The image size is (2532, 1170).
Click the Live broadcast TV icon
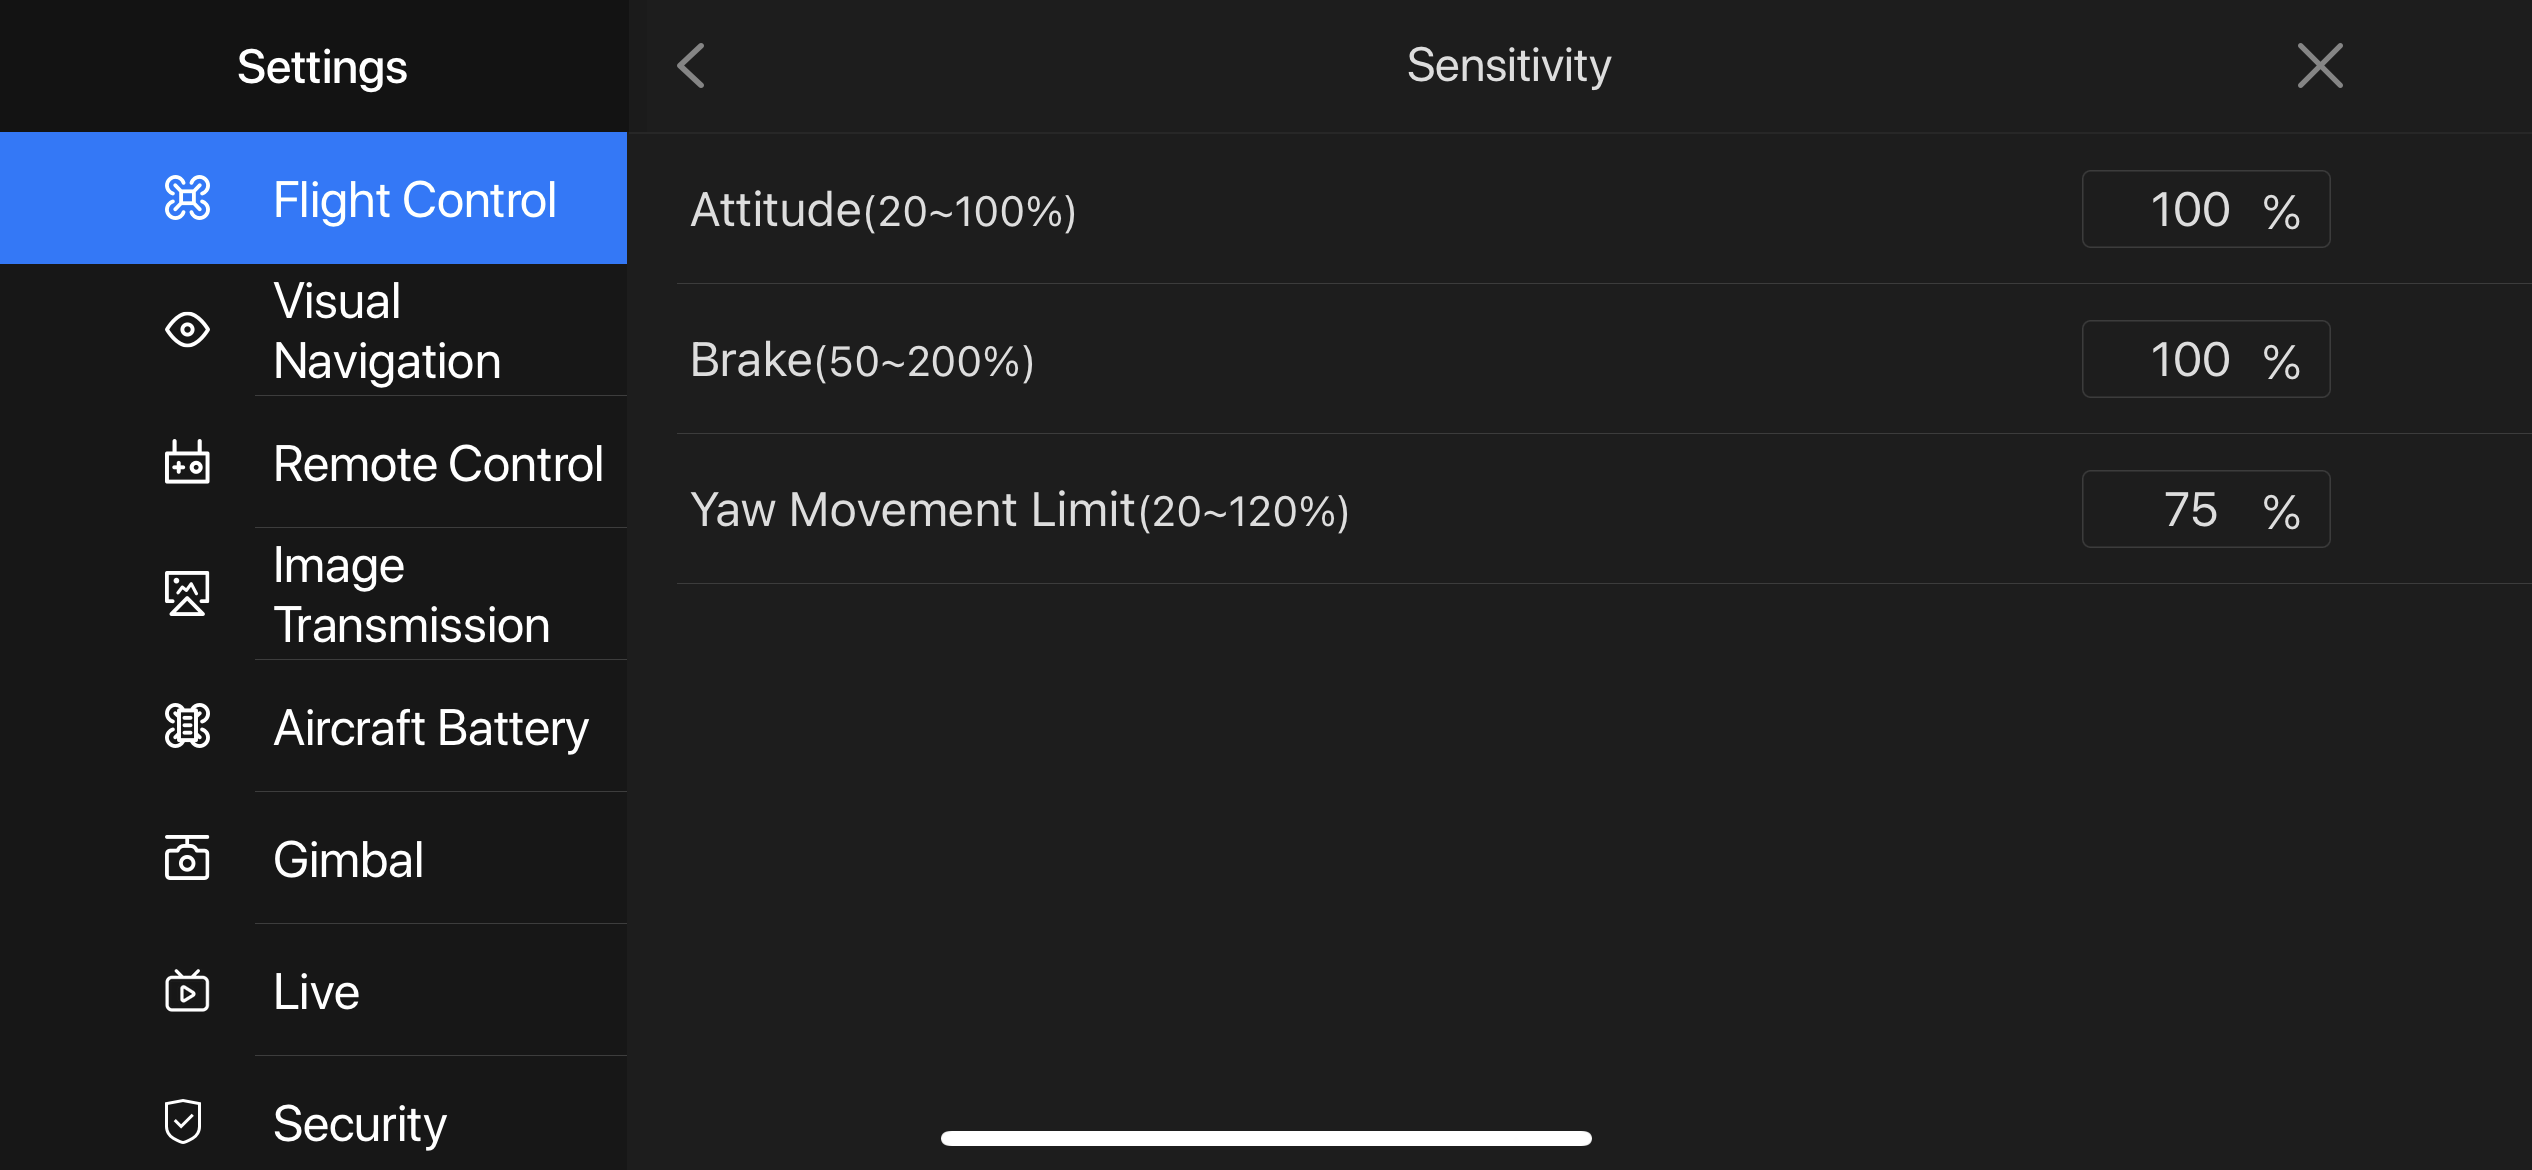point(187,990)
